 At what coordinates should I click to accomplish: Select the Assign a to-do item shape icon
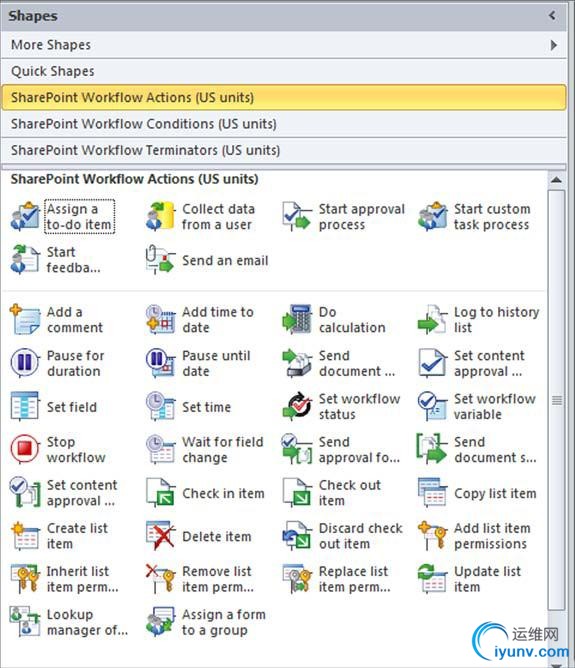coord(25,216)
